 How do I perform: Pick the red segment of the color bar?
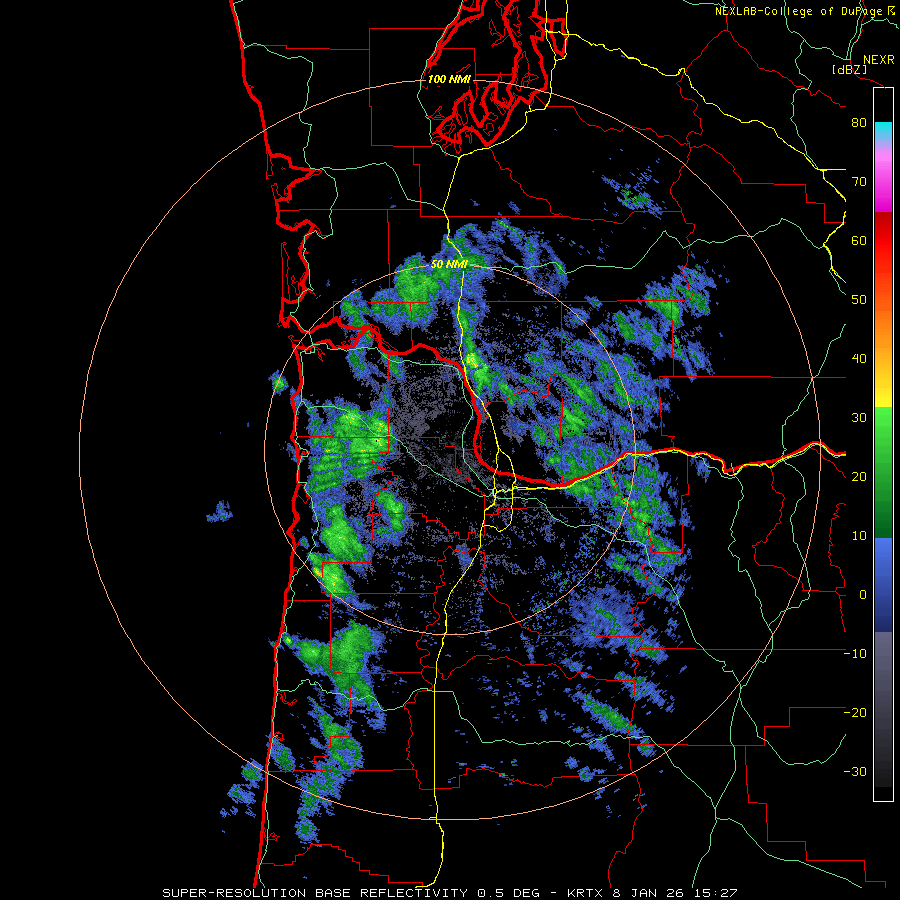click(x=883, y=241)
